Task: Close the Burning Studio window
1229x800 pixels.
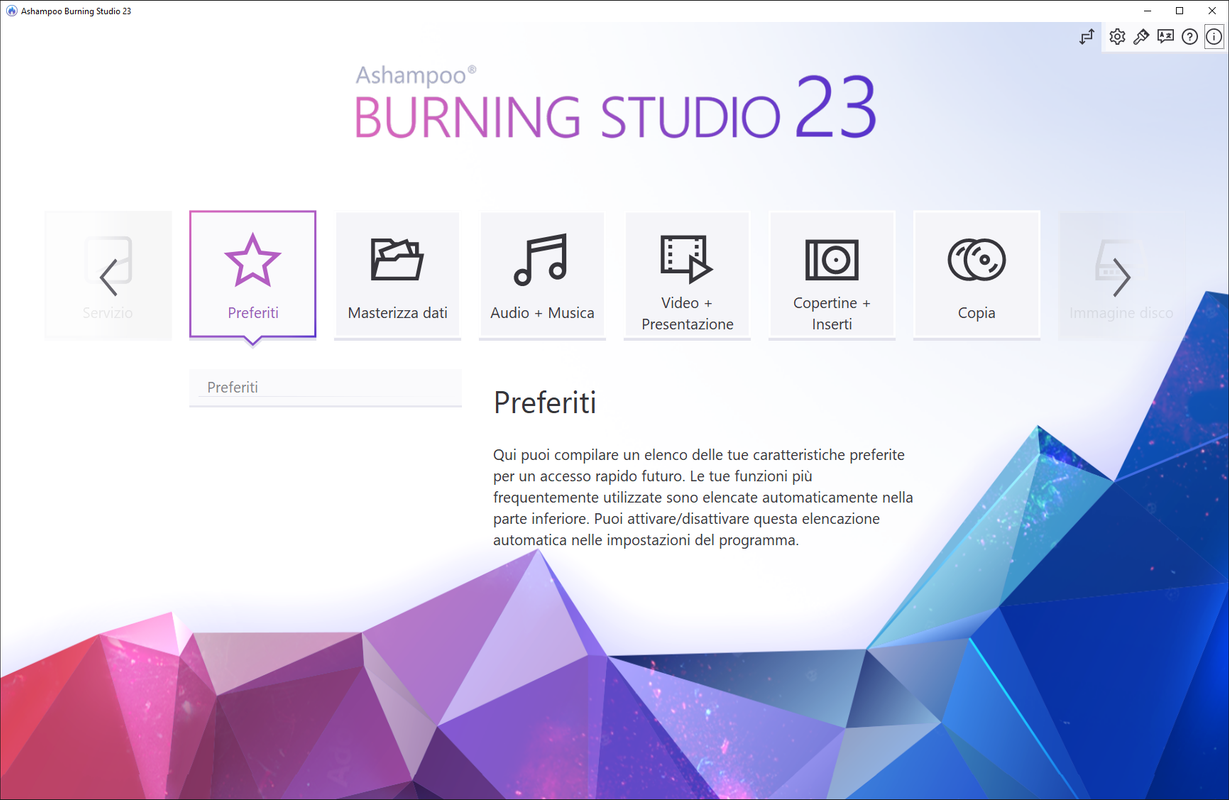Action: tap(1212, 10)
